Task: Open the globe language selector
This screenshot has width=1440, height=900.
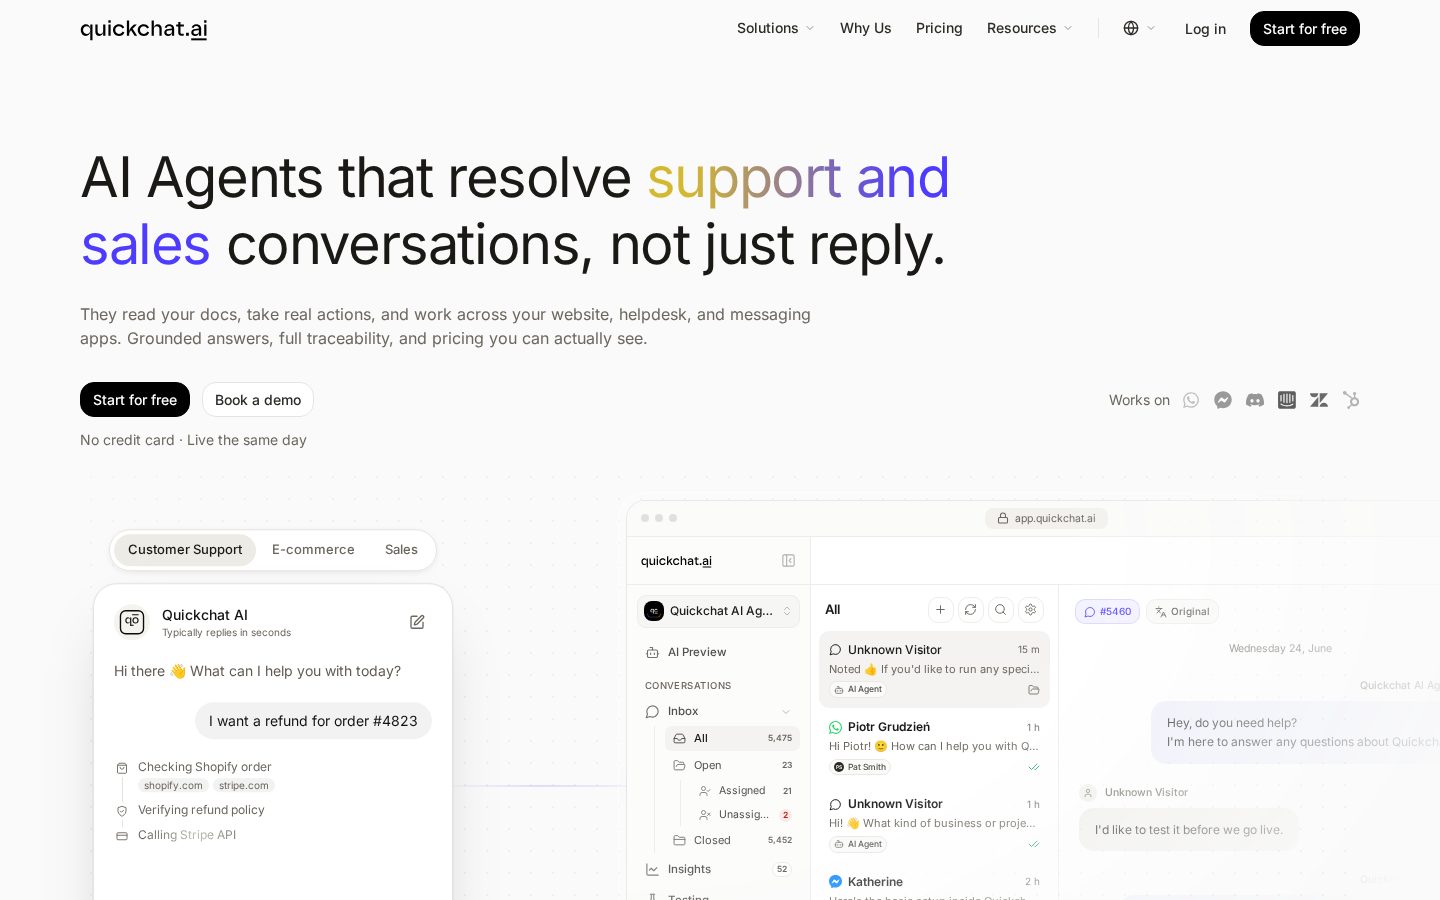Action: click(1139, 28)
